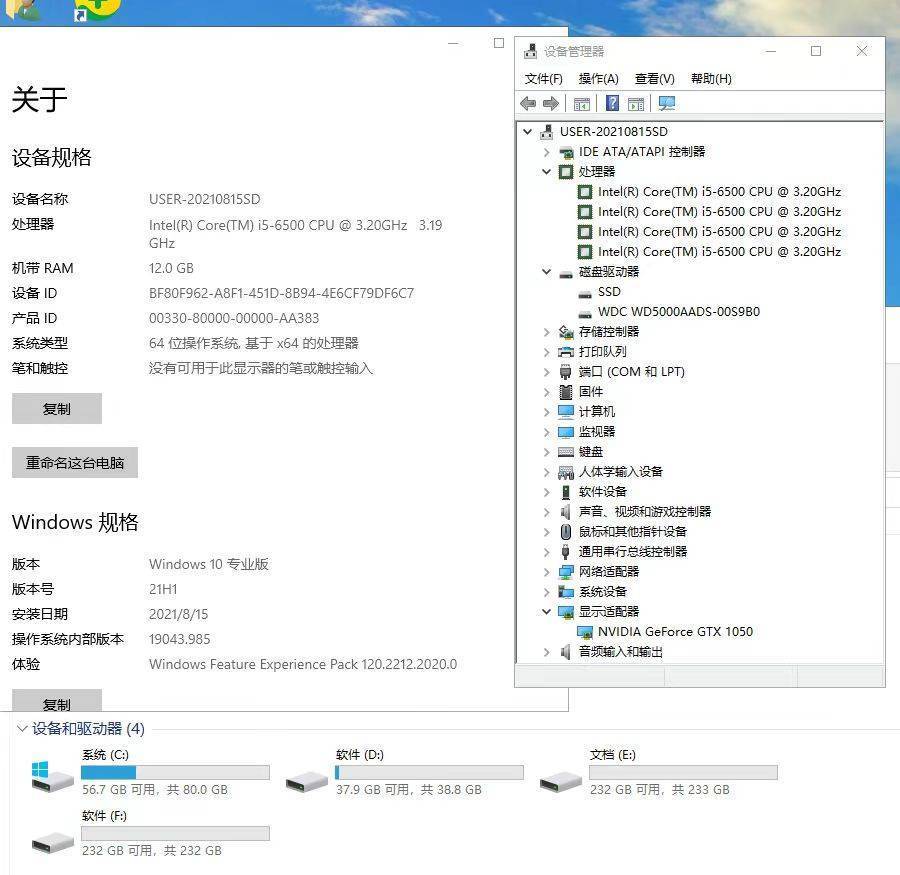Click the Device Manager title bar icon
Screen dimensions: 900x875
[x=531, y=51]
